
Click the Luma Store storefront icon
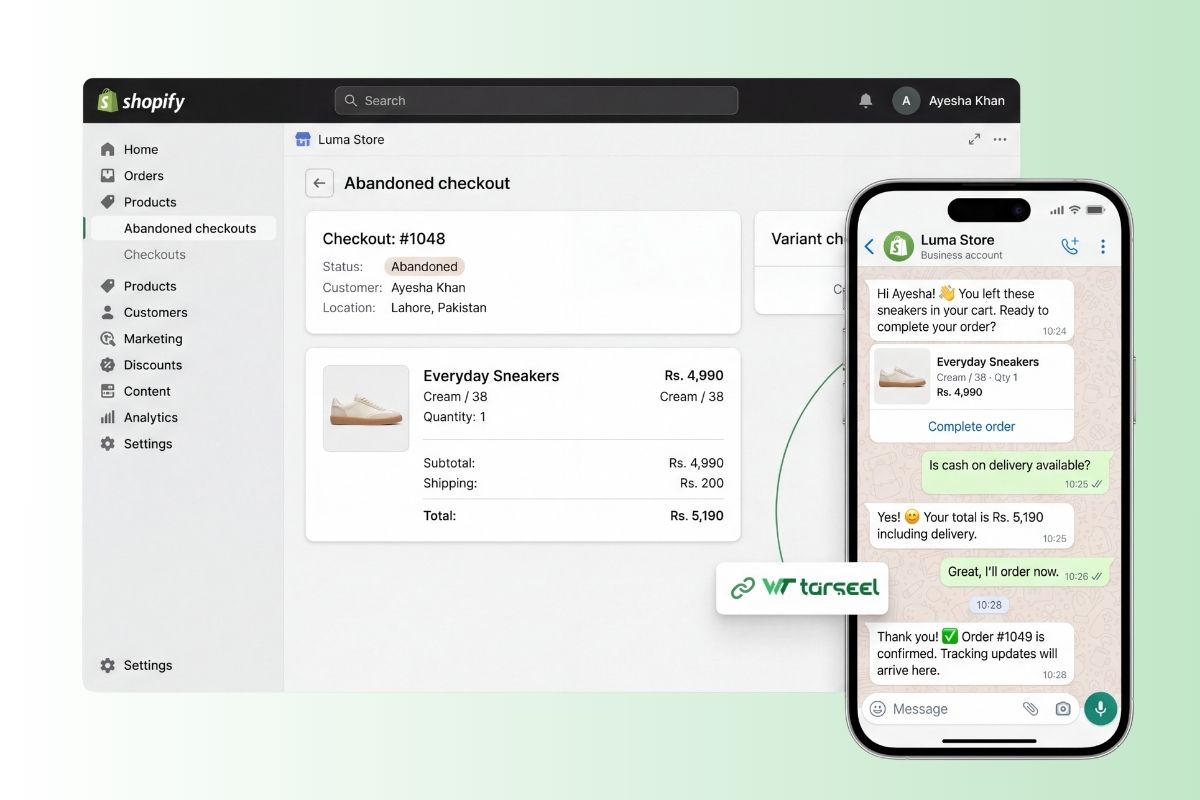[303, 139]
